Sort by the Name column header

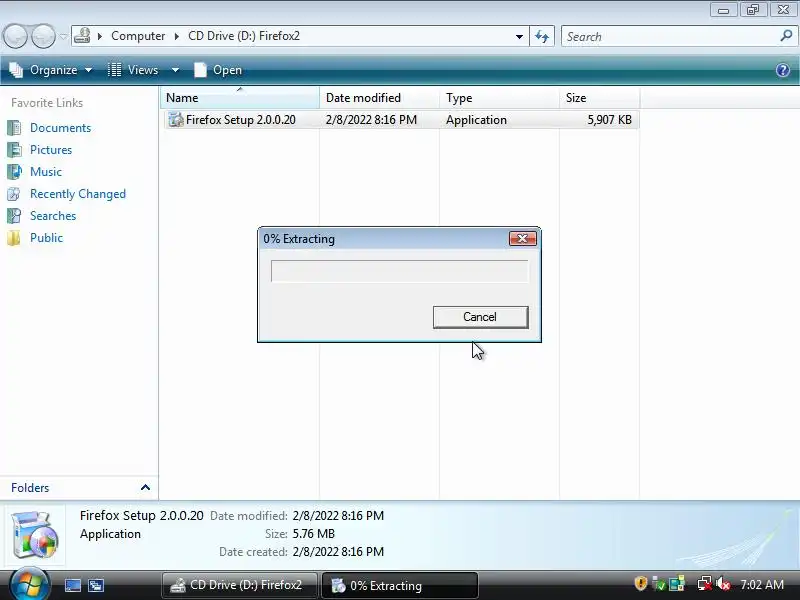pyautogui.click(x=240, y=97)
